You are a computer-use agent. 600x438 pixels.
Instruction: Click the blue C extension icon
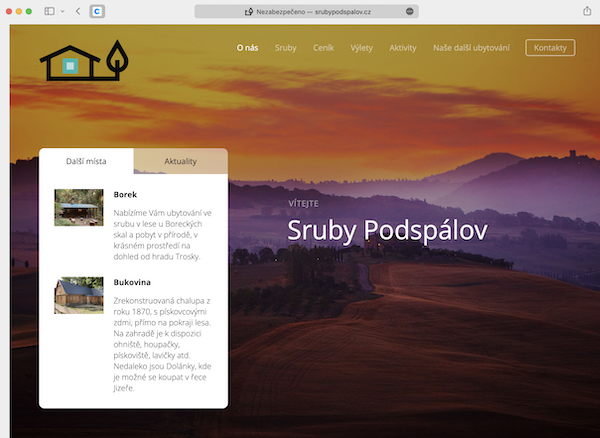pyautogui.click(x=97, y=11)
